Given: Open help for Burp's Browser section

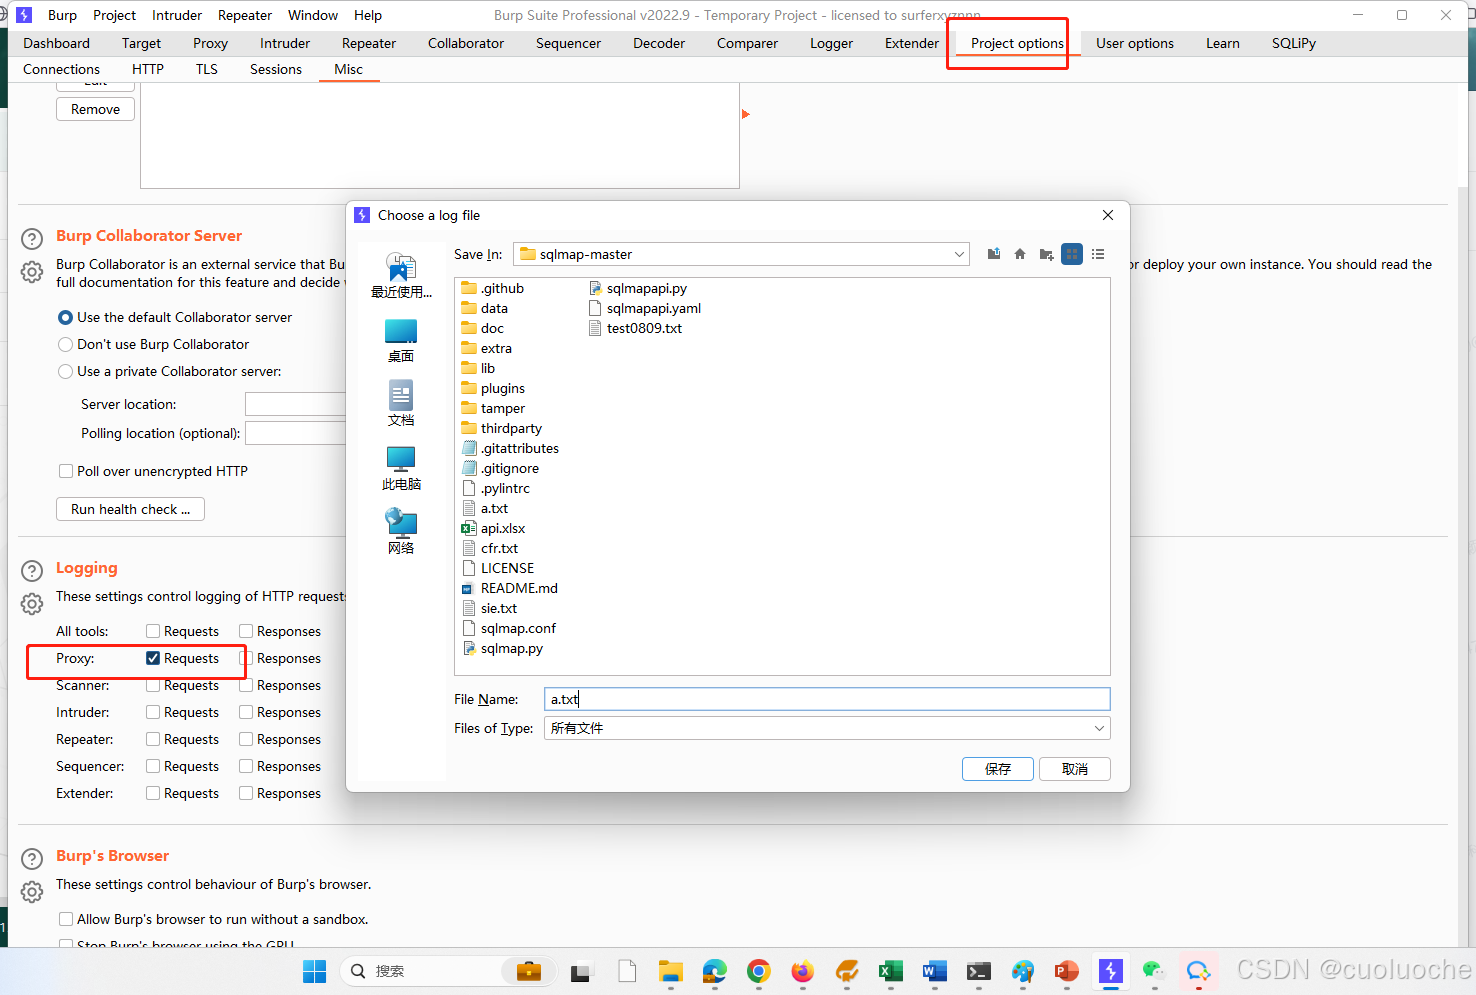Looking at the screenshot, I should coord(32,859).
